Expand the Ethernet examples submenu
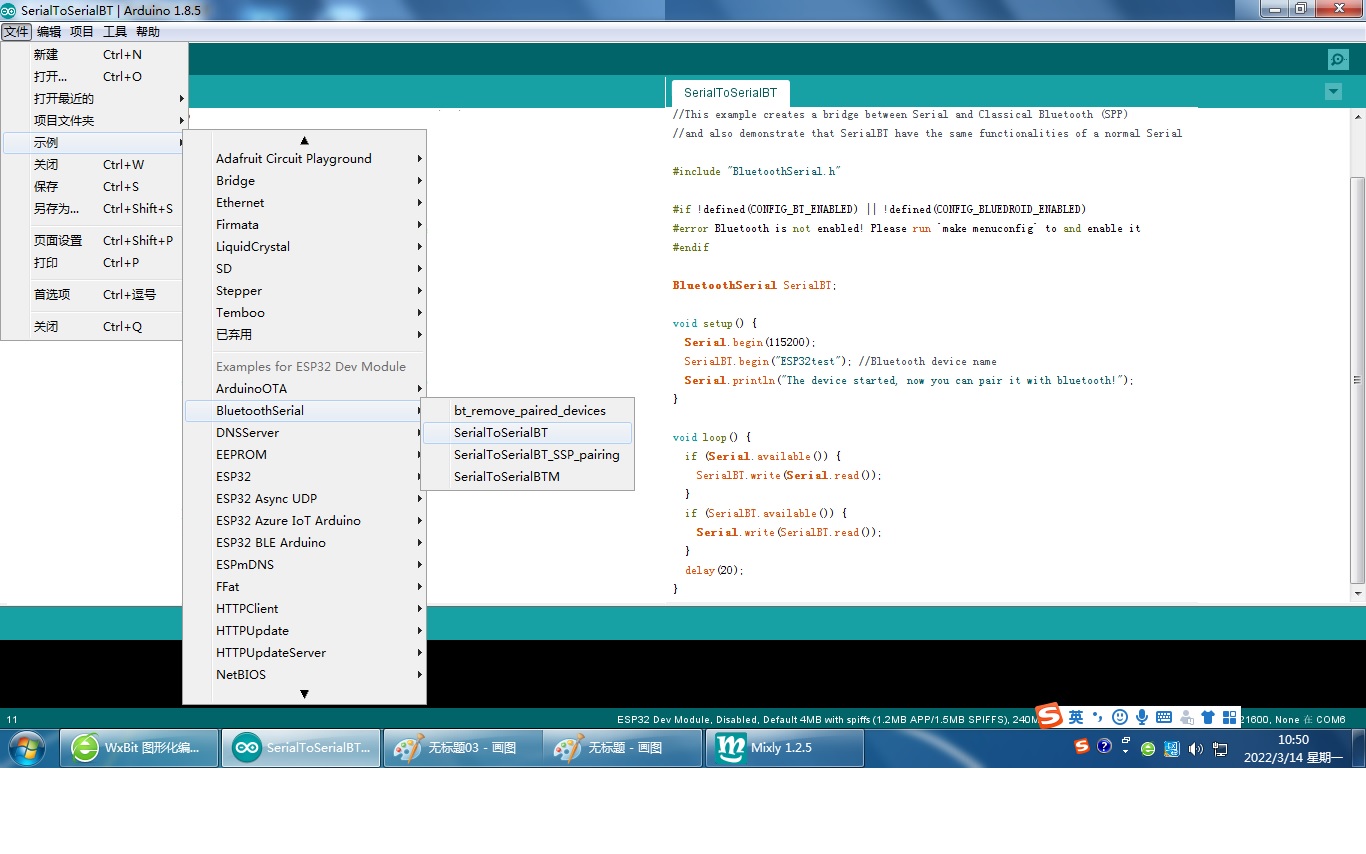 point(305,203)
